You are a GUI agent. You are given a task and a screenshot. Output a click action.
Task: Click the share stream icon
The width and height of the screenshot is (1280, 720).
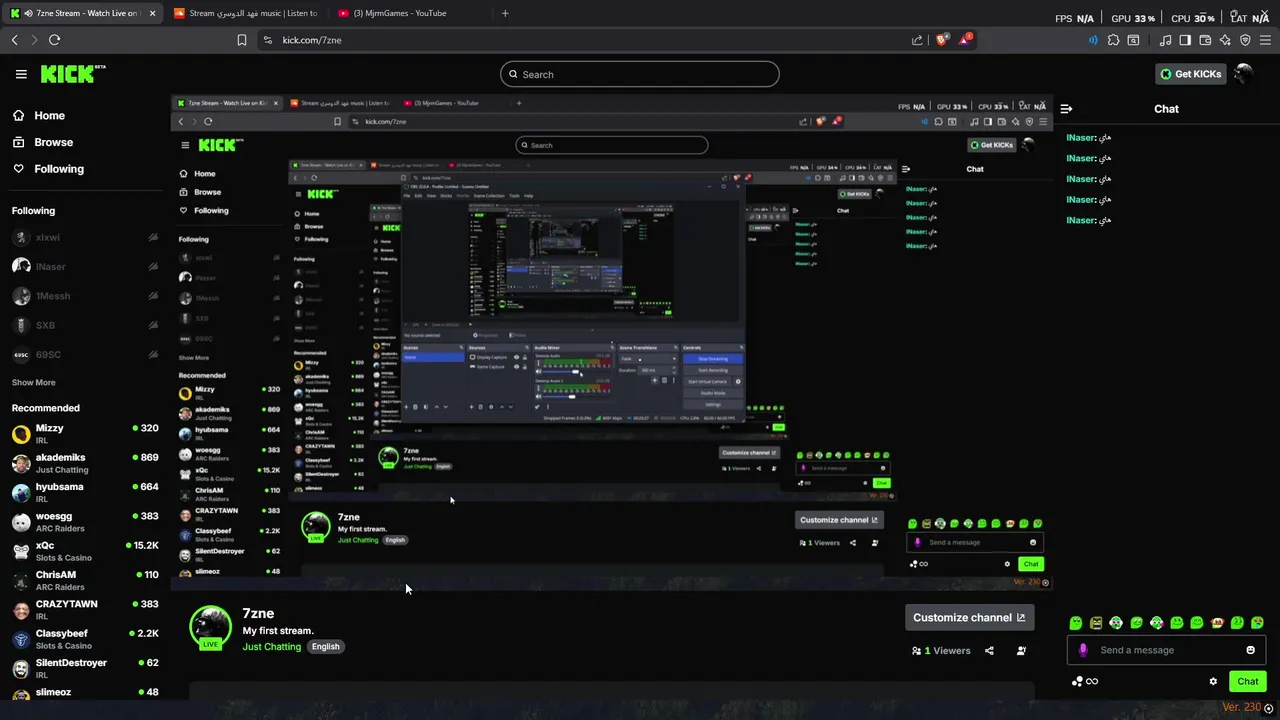pyautogui.click(x=989, y=651)
